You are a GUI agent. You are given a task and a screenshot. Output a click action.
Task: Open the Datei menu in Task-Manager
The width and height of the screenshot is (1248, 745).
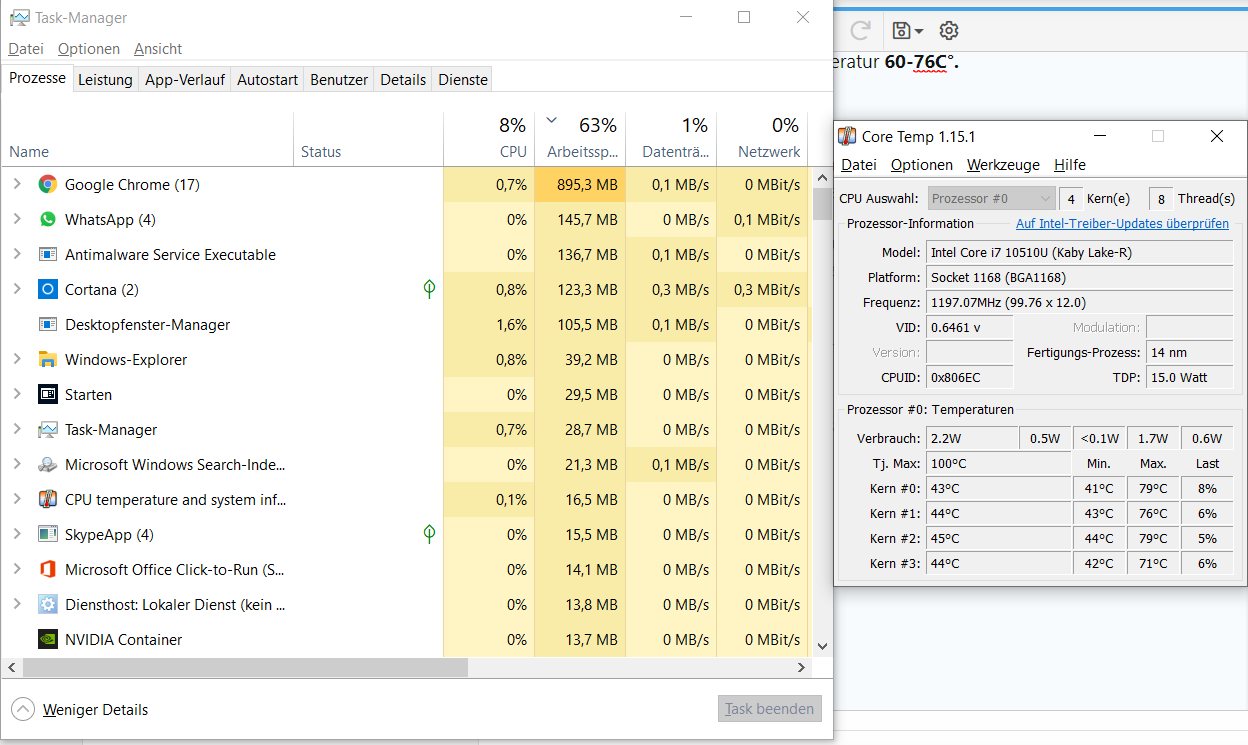pyautogui.click(x=26, y=49)
